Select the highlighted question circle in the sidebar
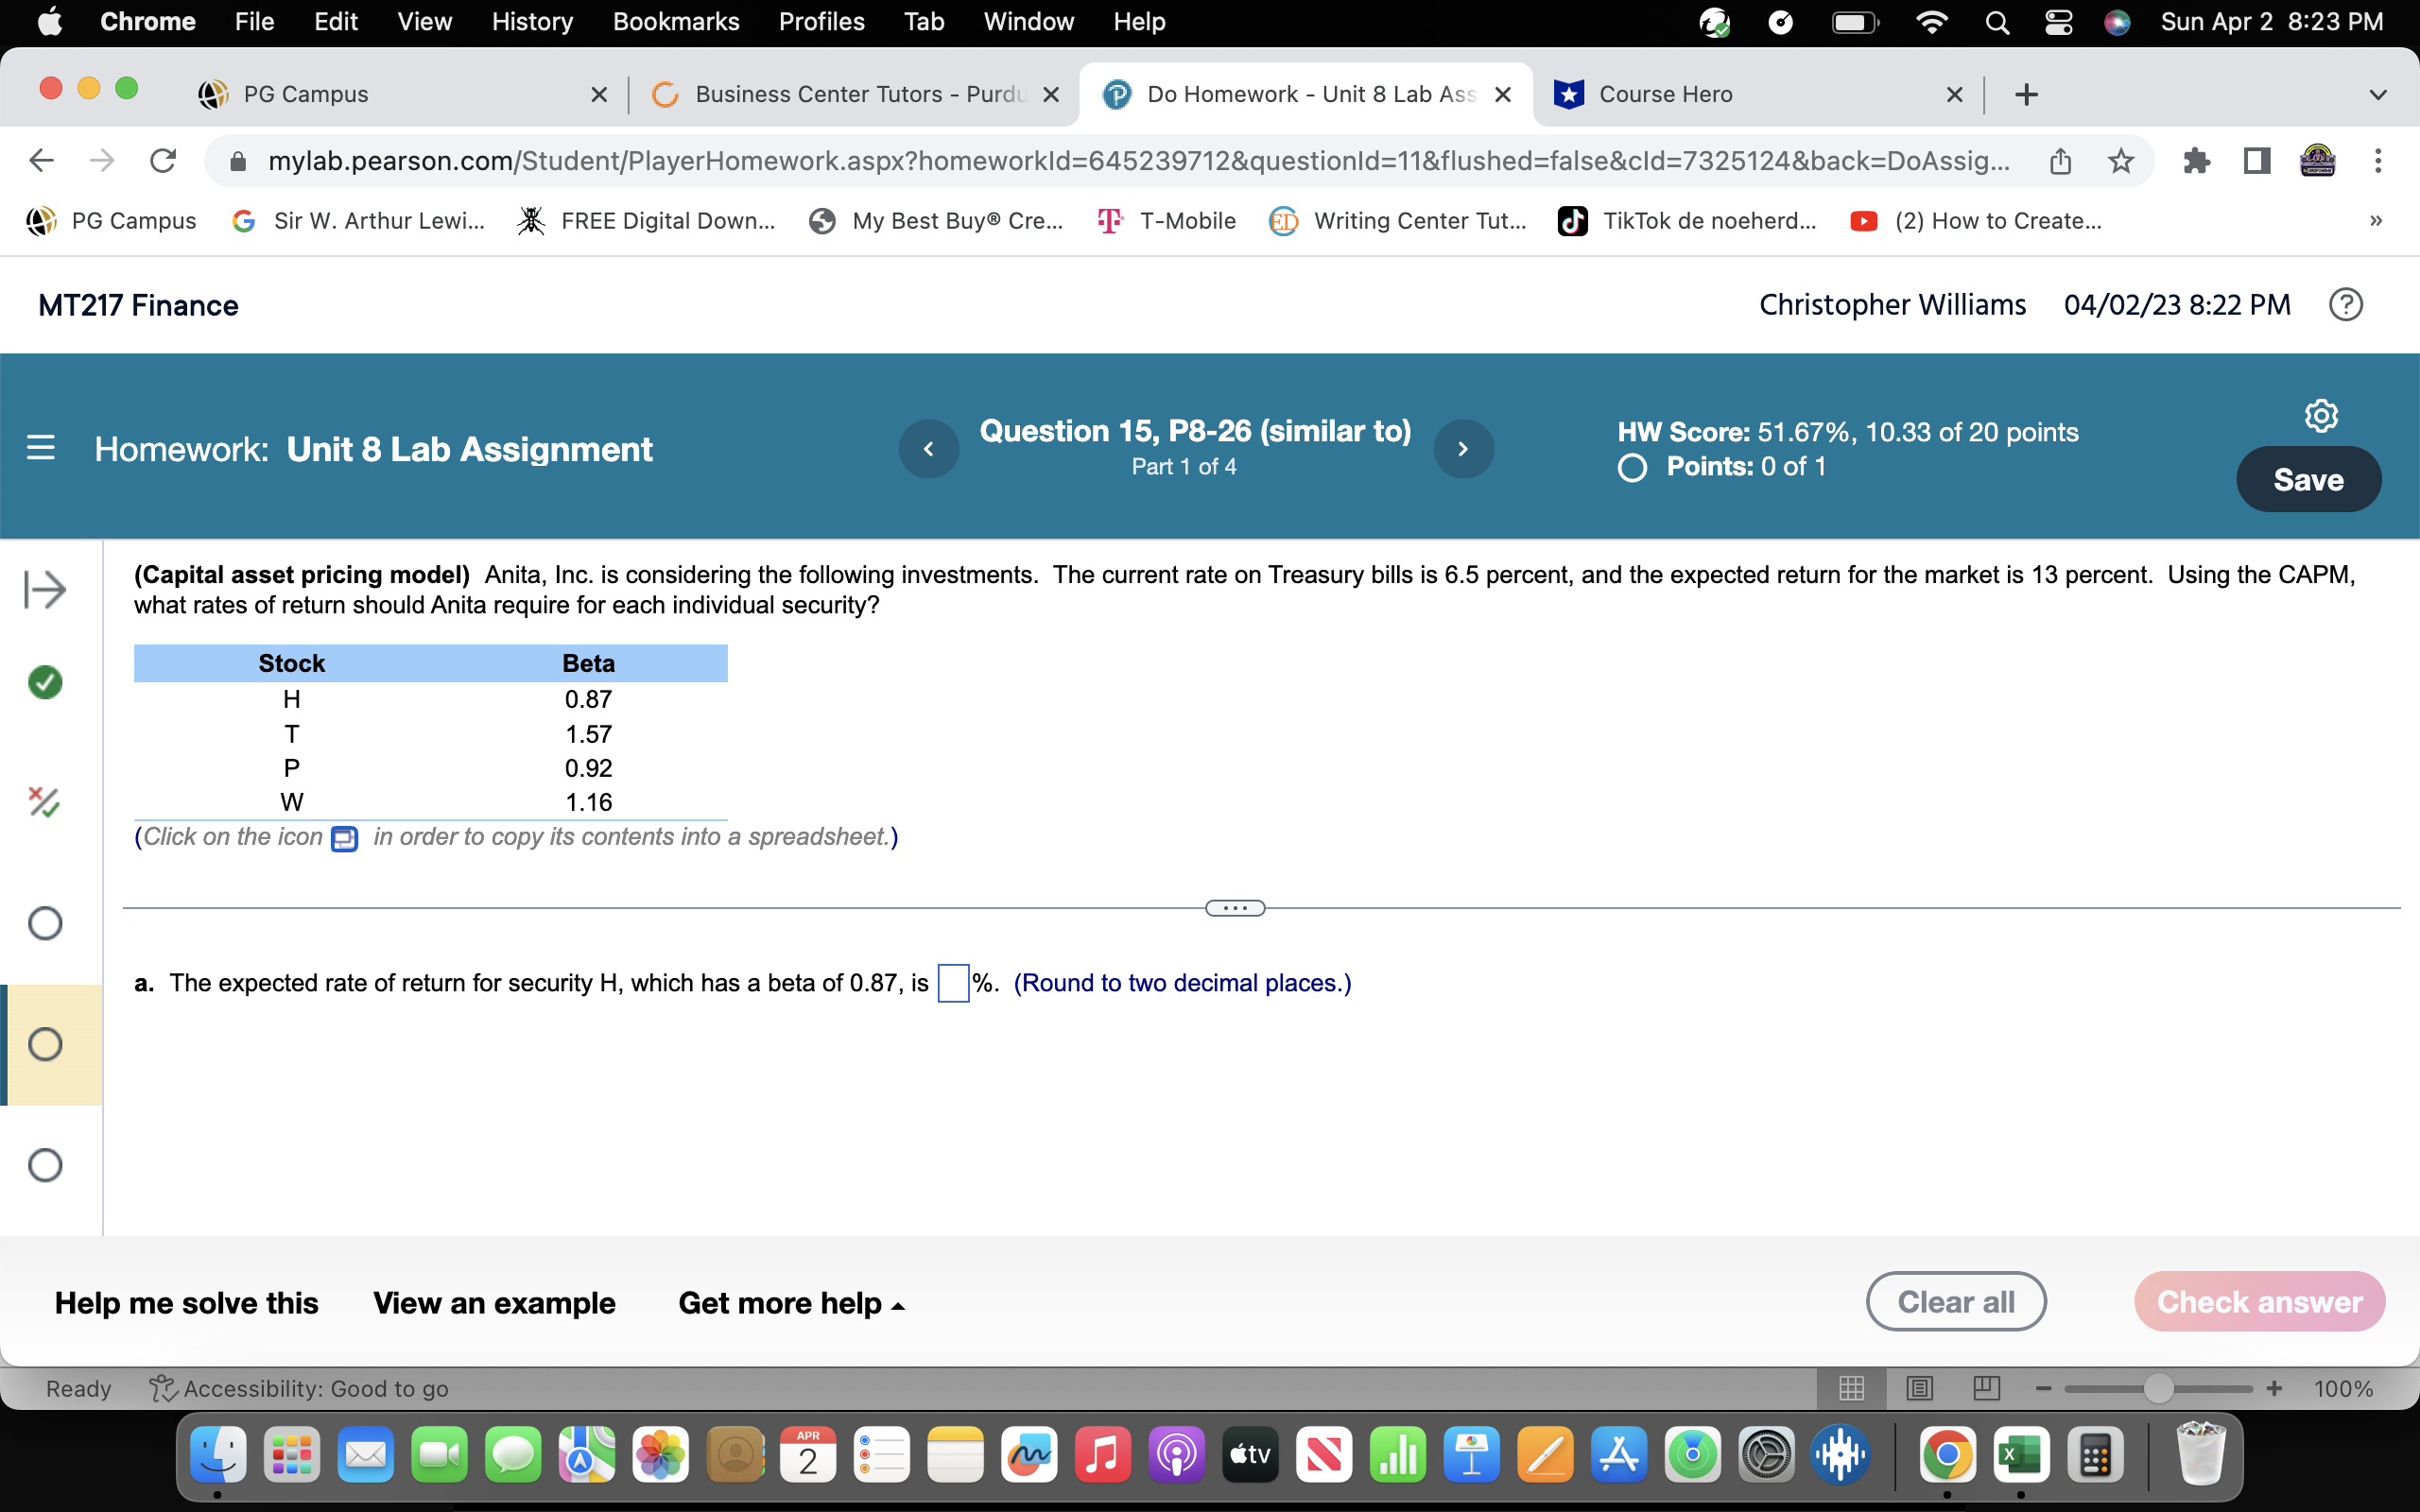 (x=44, y=1044)
